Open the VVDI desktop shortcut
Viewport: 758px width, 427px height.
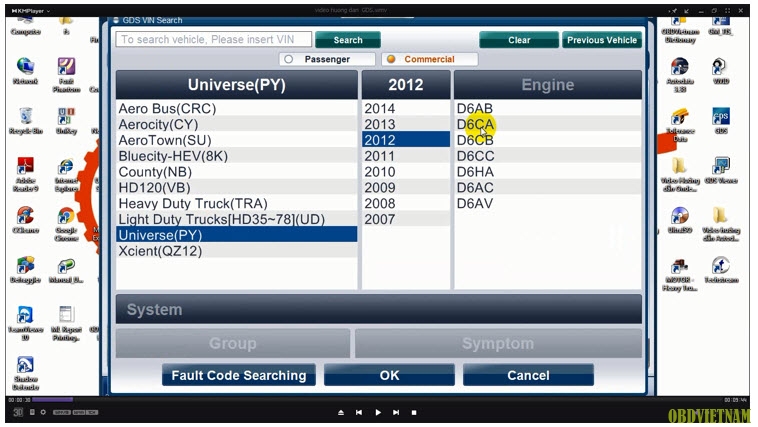point(721,70)
